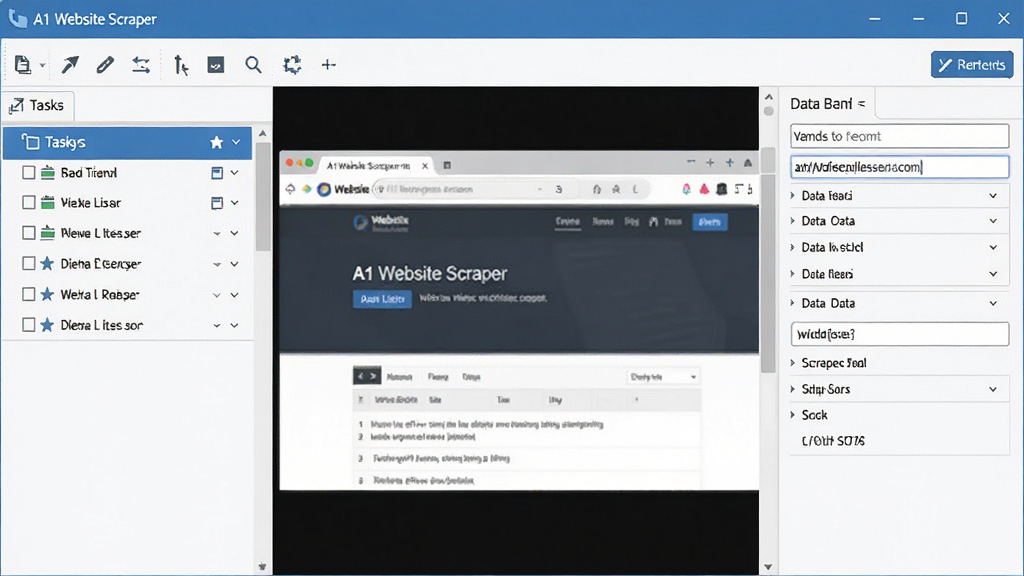Click the blue button under A1 Website Scraper heading
The width and height of the screenshot is (1024, 576).
[x=382, y=299]
